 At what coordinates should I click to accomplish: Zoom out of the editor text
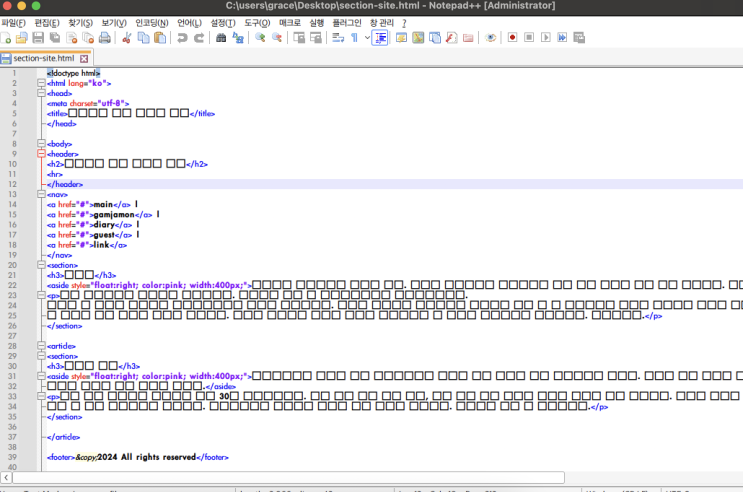point(277,38)
